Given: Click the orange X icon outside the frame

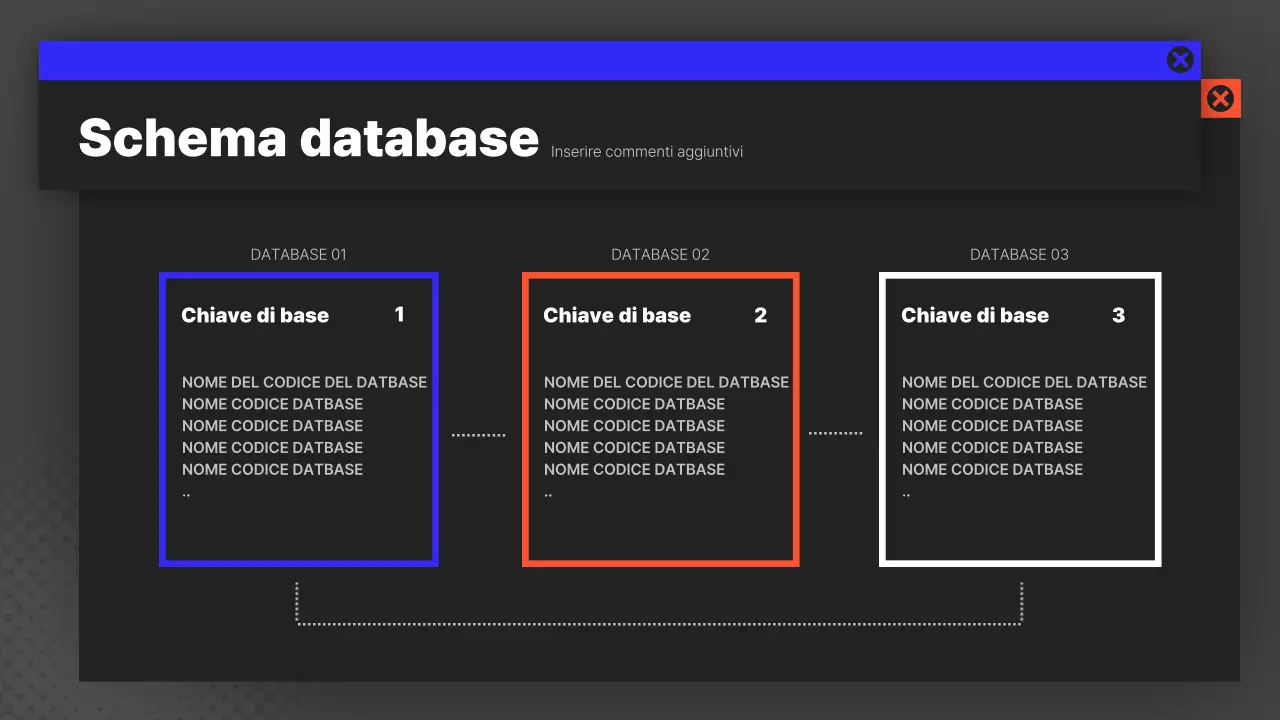Looking at the screenshot, I should (x=1220, y=98).
